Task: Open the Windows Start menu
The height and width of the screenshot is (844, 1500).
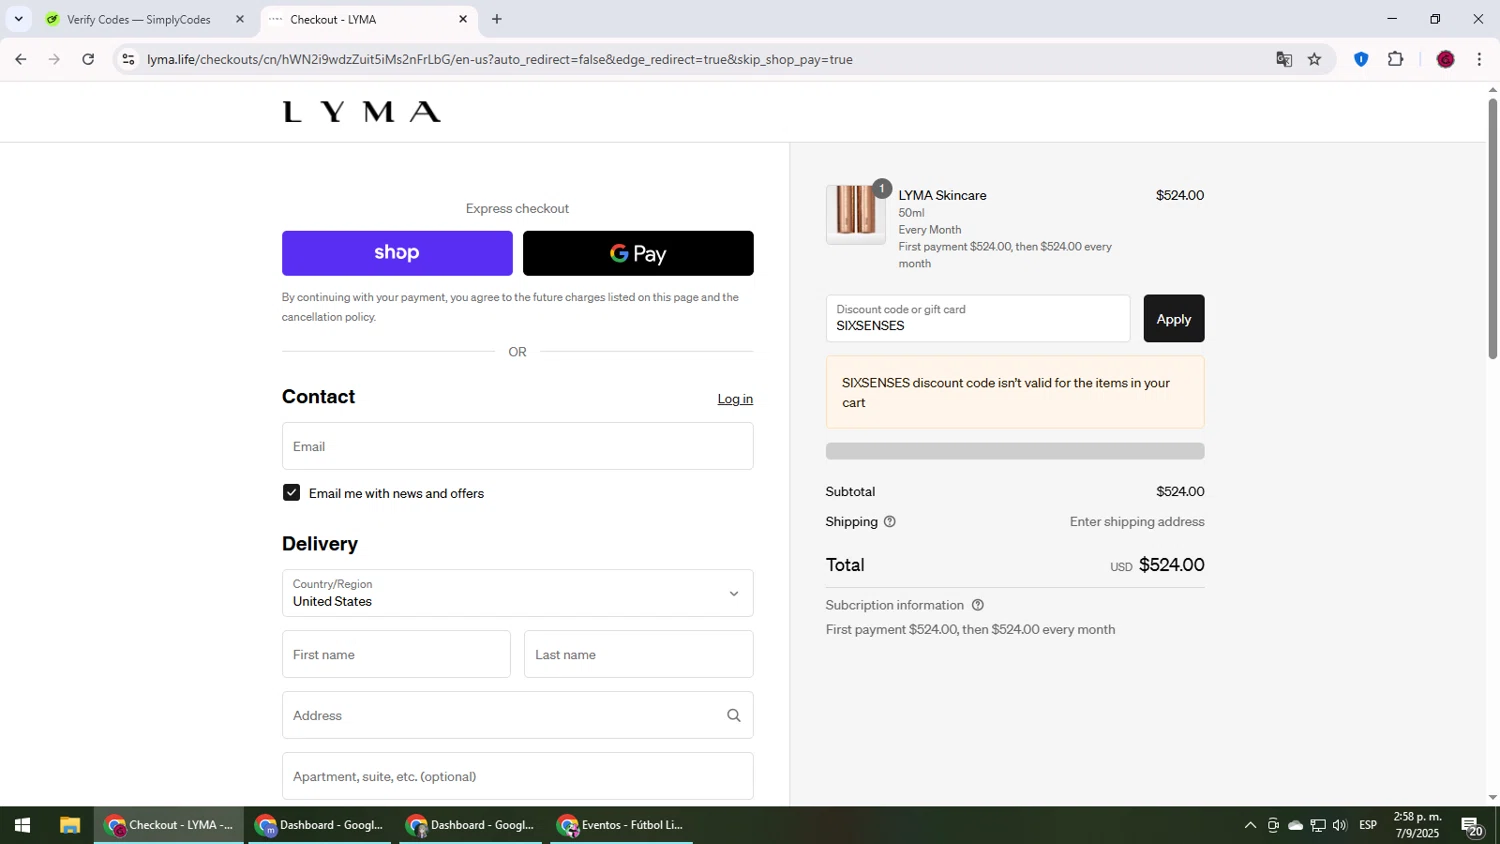Action: point(22,825)
